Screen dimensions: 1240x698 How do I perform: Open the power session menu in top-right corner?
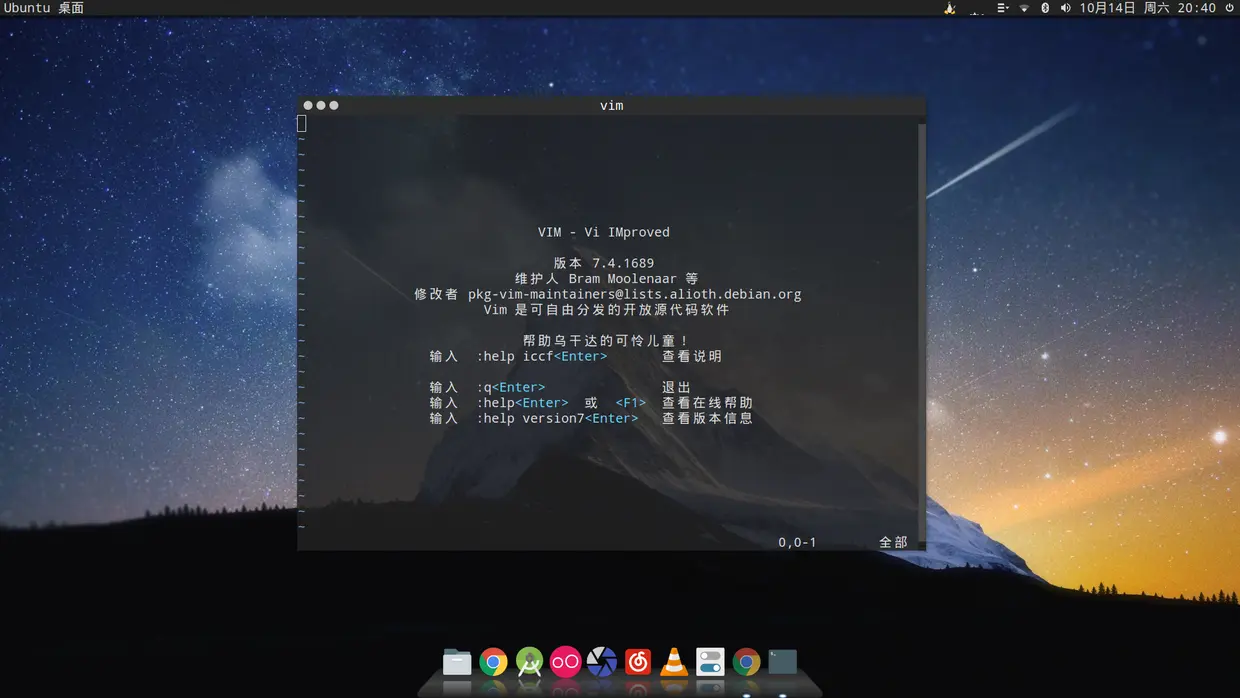(x=1230, y=8)
